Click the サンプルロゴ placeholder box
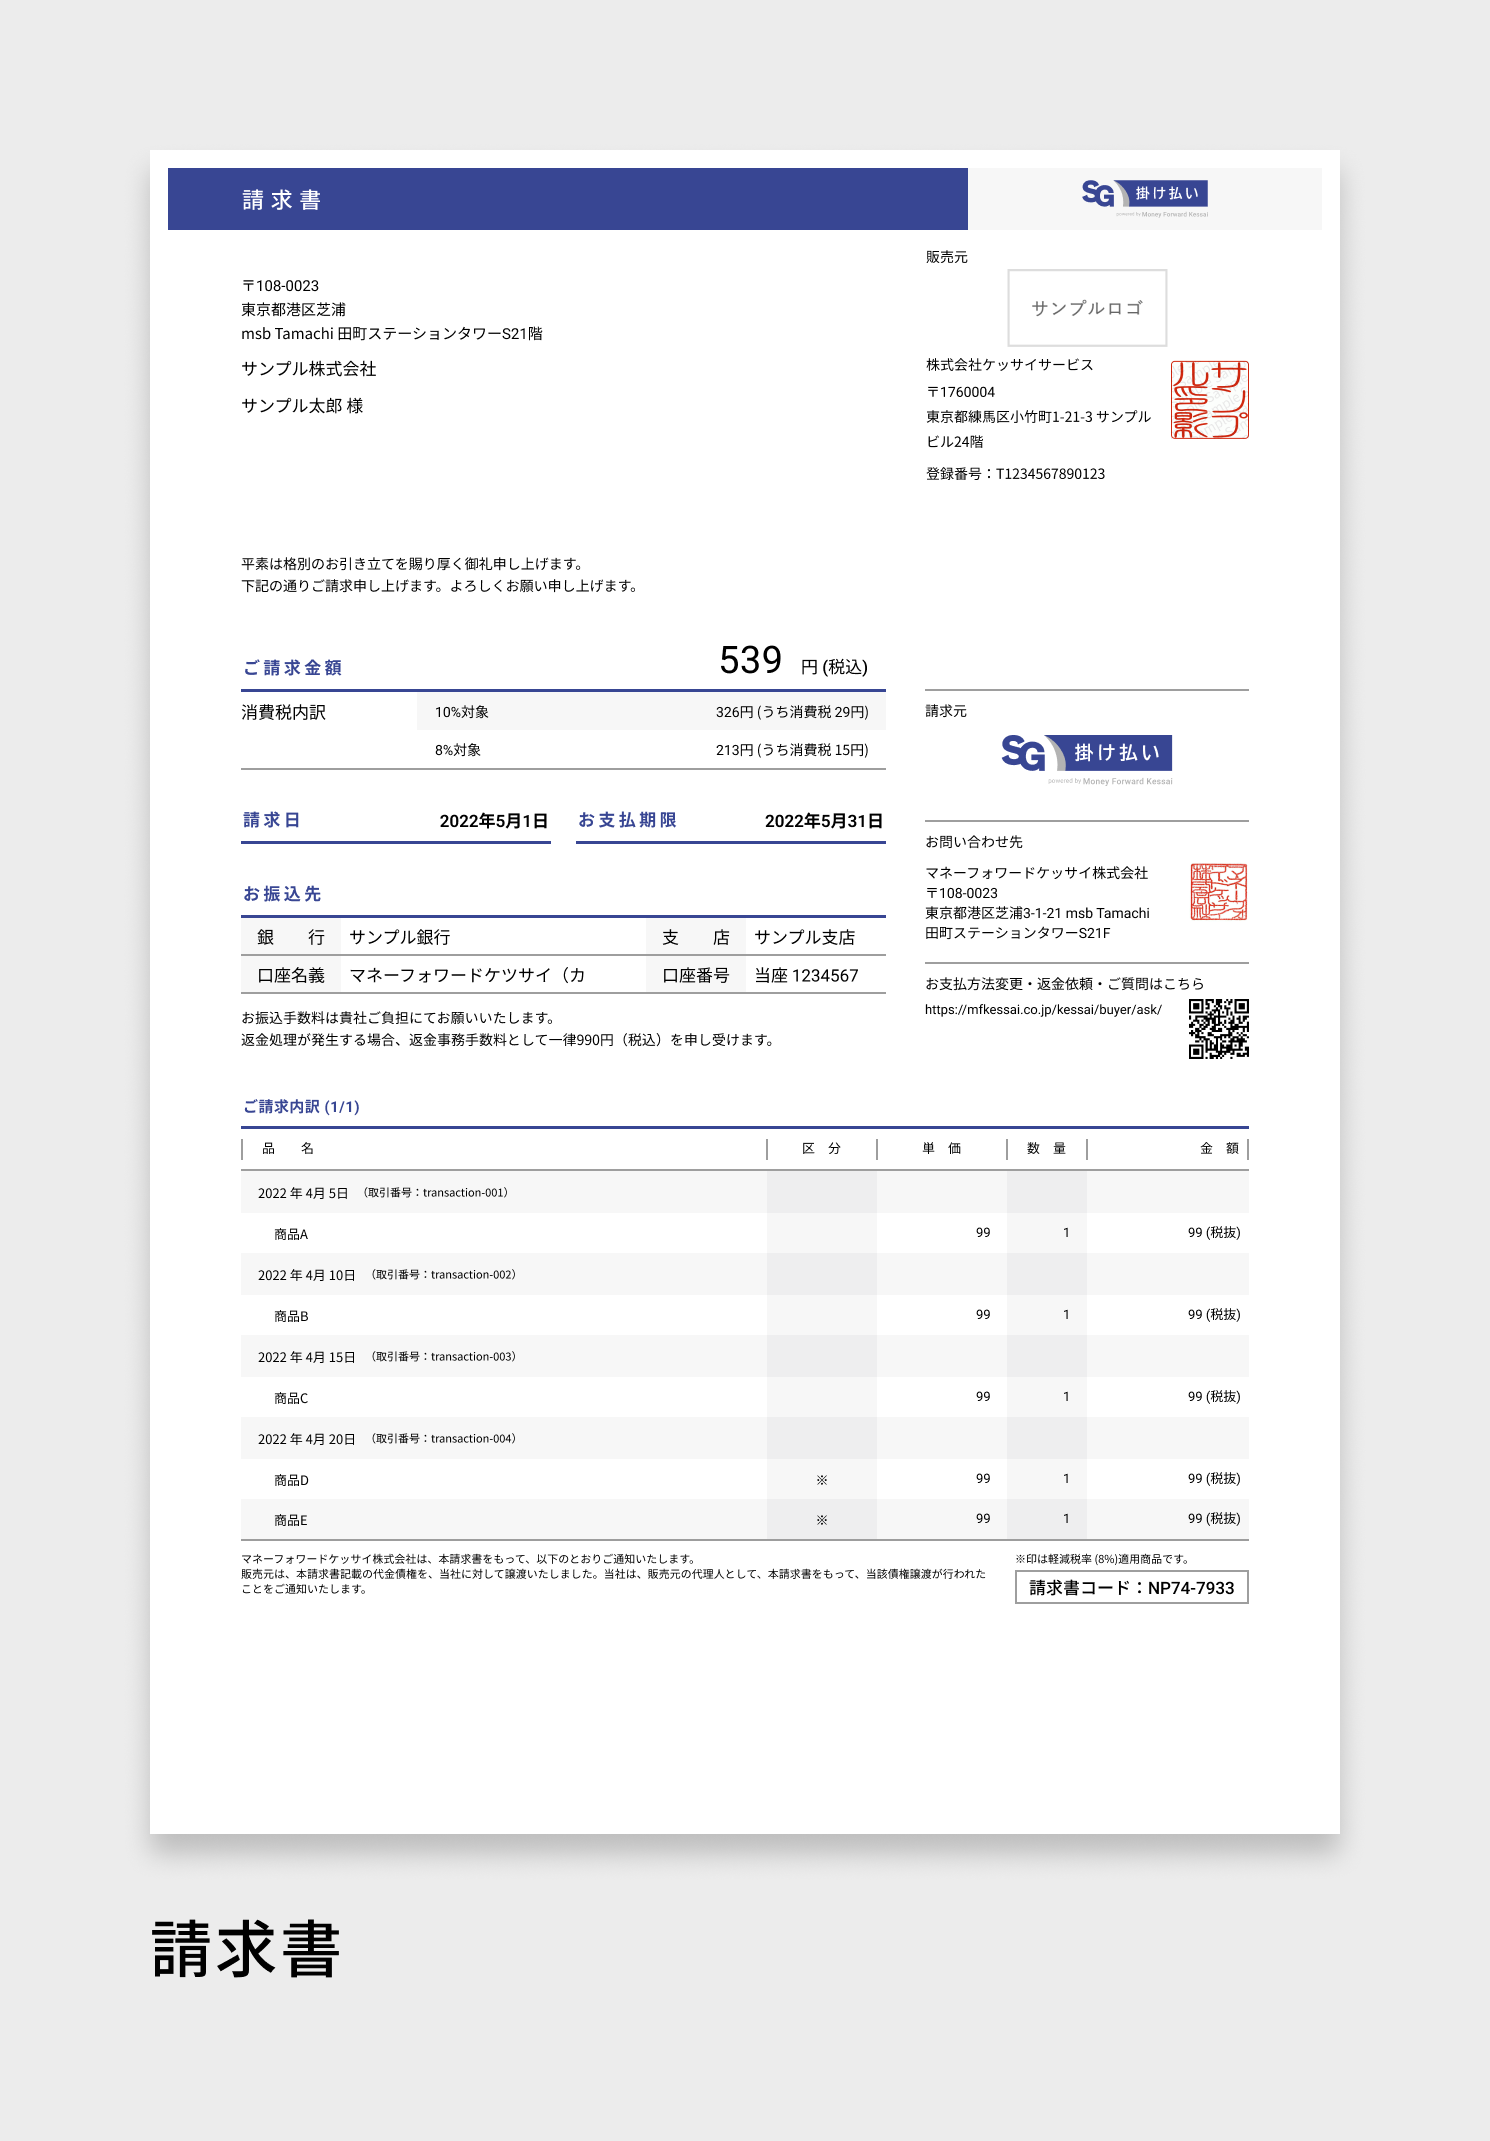Viewport: 1490px width, 2141px height. pyautogui.click(x=1087, y=308)
